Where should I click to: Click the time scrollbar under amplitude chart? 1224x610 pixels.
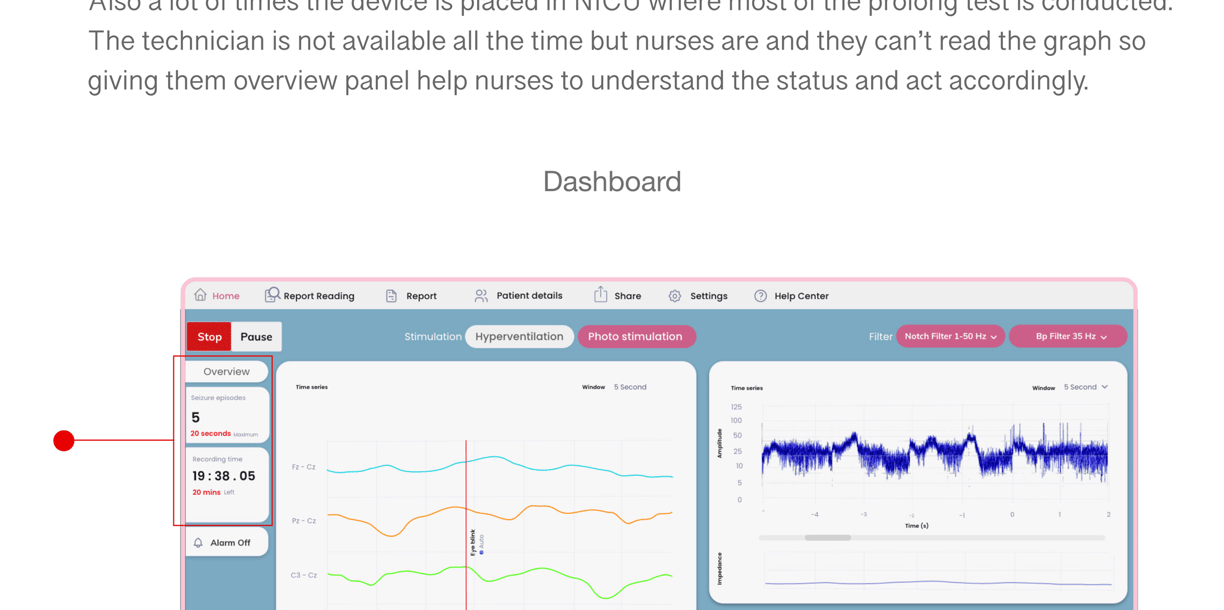(x=931, y=538)
